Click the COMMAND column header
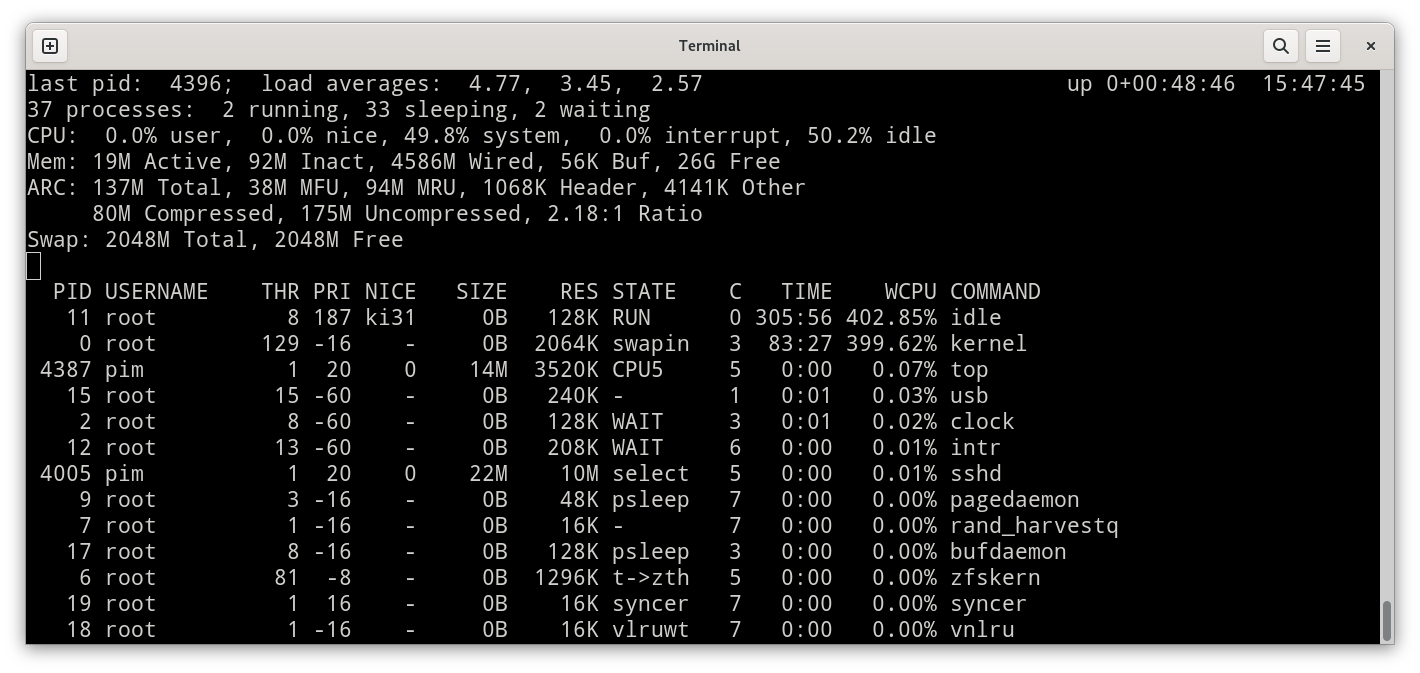 pyautogui.click(x=995, y=292)
